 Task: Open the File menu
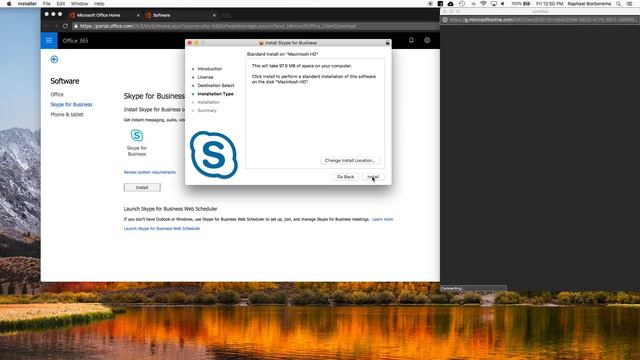click(x=47, y=4)
